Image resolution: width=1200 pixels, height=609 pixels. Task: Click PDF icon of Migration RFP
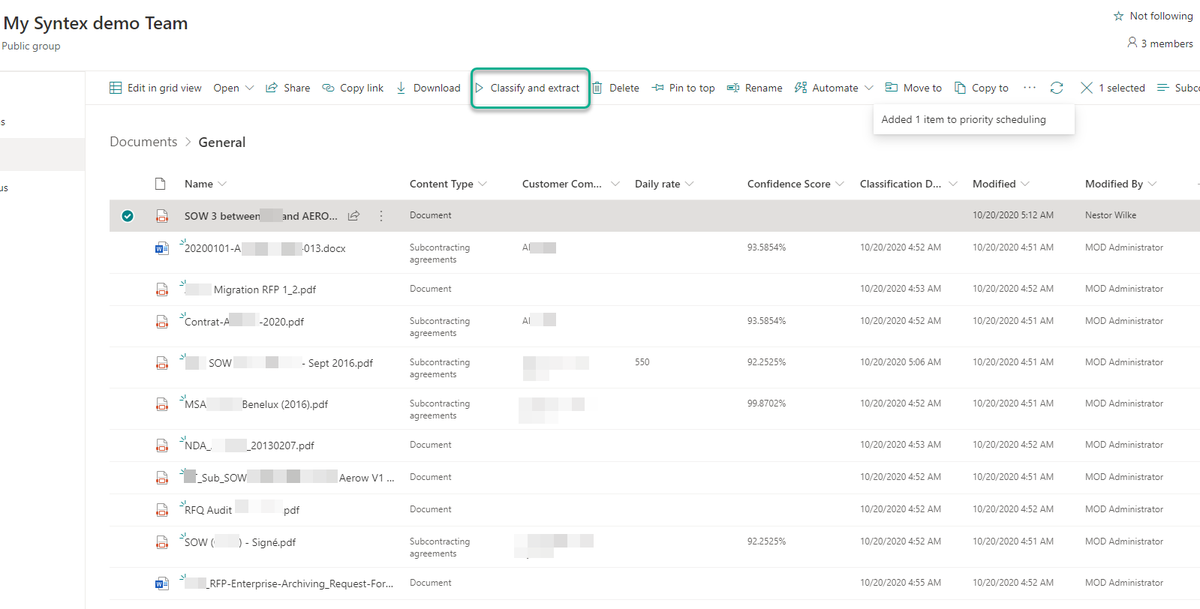(161, 289)
